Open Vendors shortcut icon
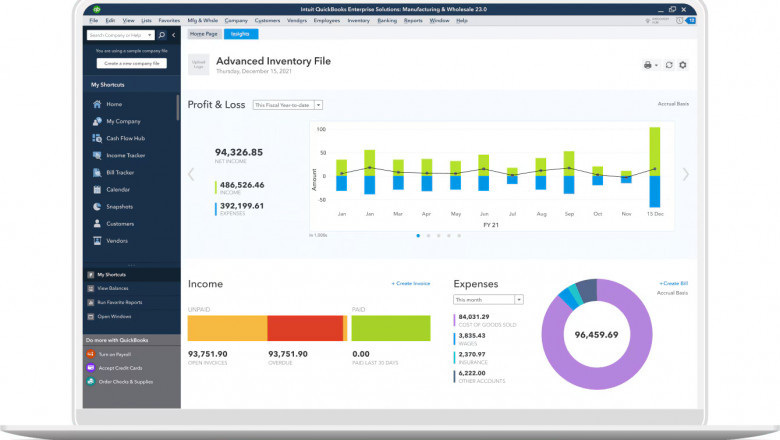The height and width of the screenshot is (440, 780). tap(97, 241)
